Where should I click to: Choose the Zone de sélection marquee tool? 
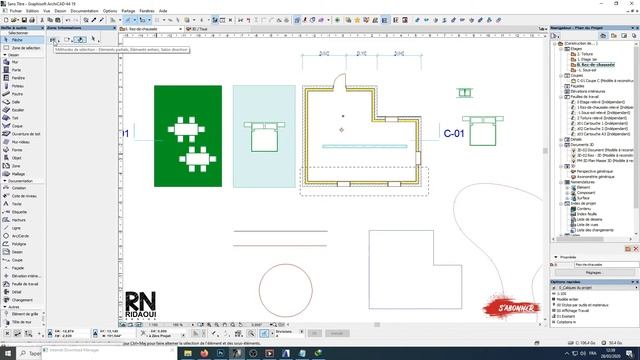click(22, 48)
